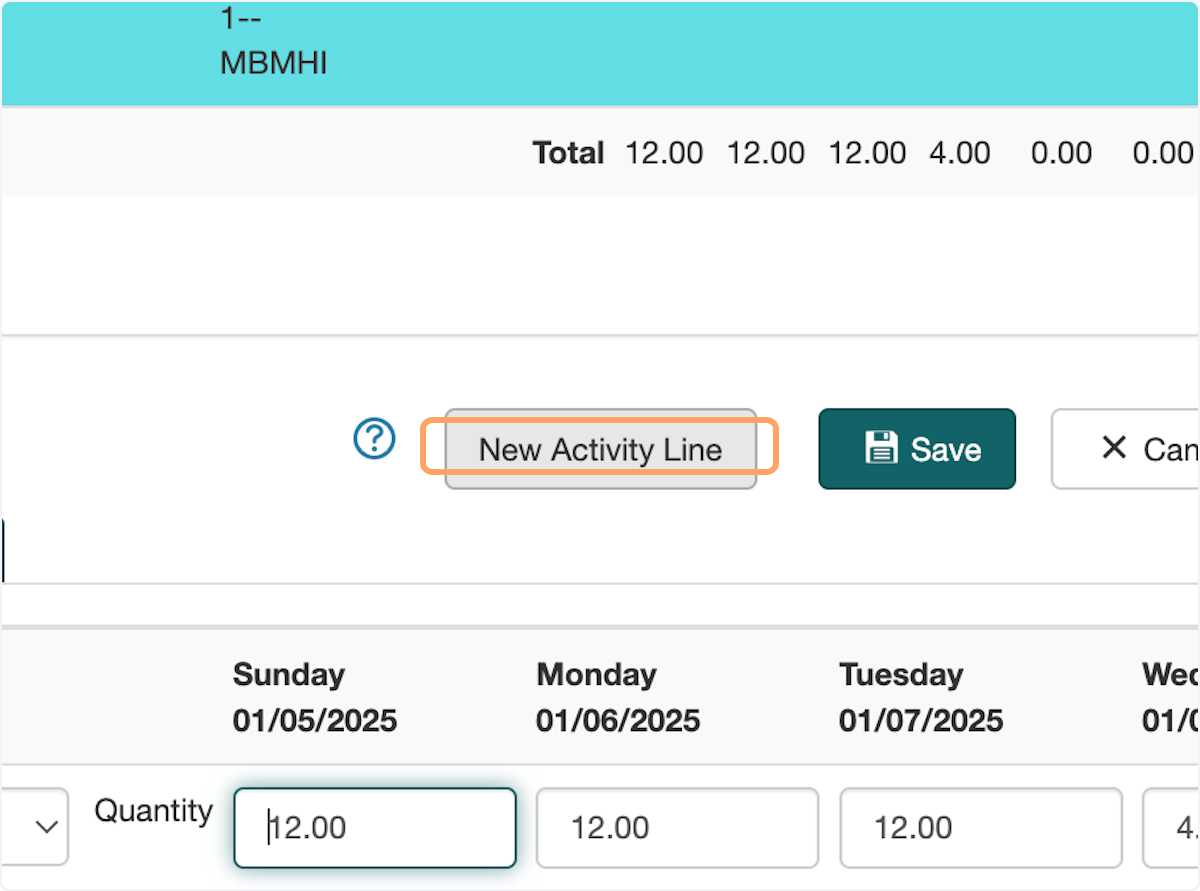Click the X icon inside Cancel button

1113,448
